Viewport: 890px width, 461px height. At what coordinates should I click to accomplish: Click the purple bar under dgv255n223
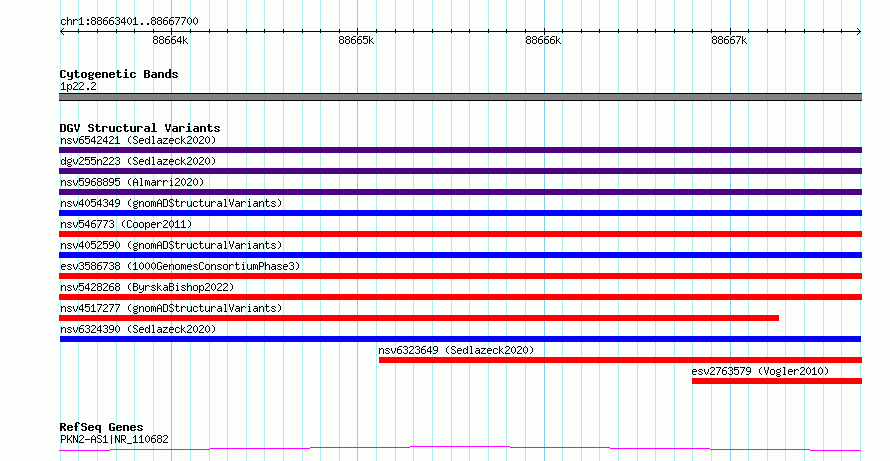460,171
